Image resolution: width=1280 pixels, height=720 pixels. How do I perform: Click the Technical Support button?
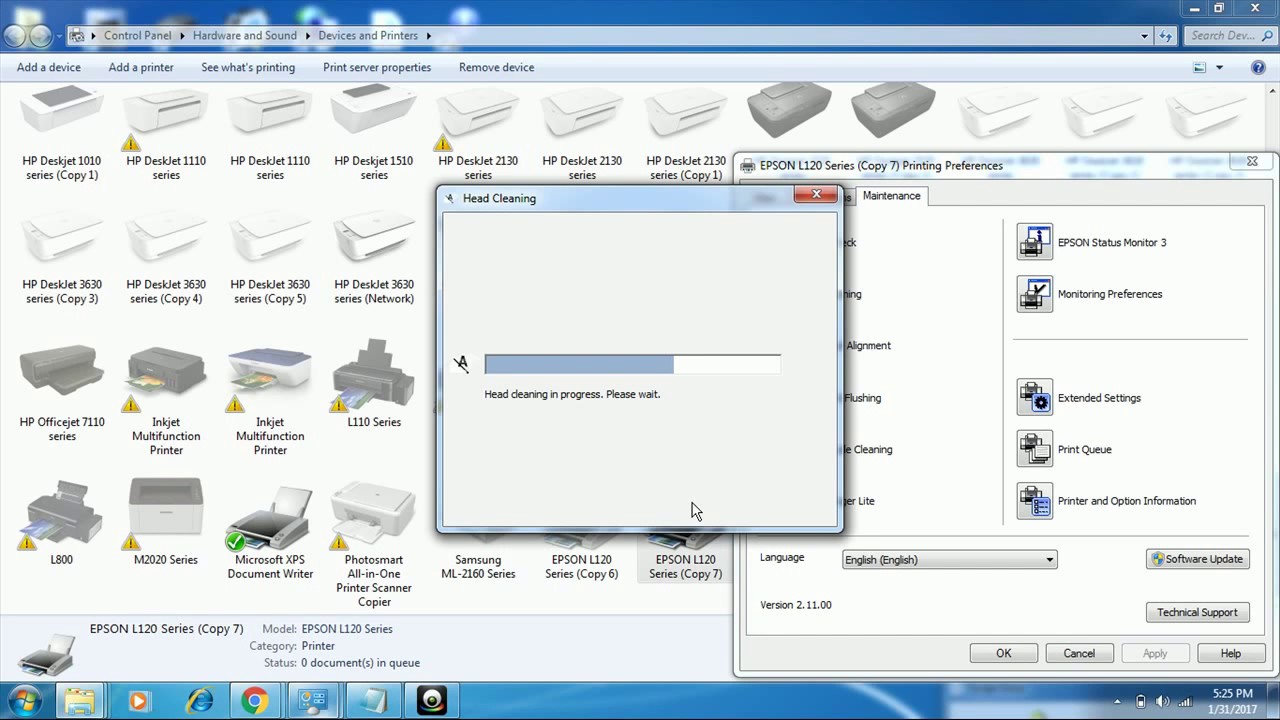tap(1198, 612)
